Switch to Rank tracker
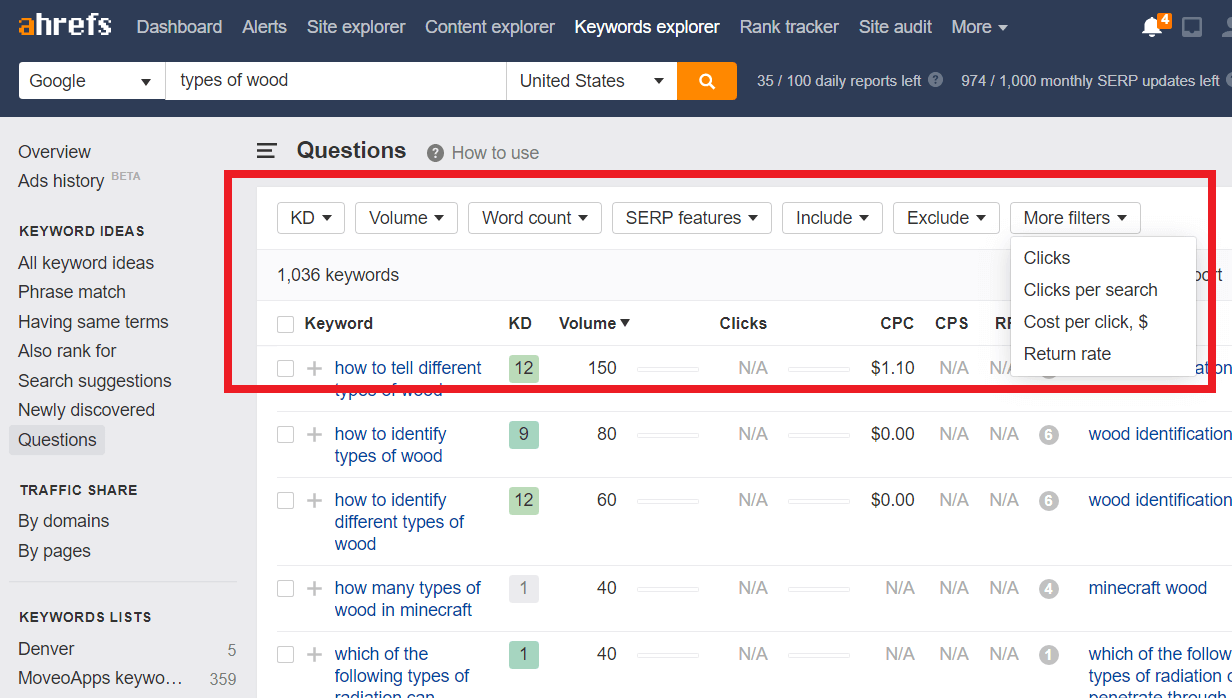The height and width of the screenshot is (698, 1232). point(789,26)
